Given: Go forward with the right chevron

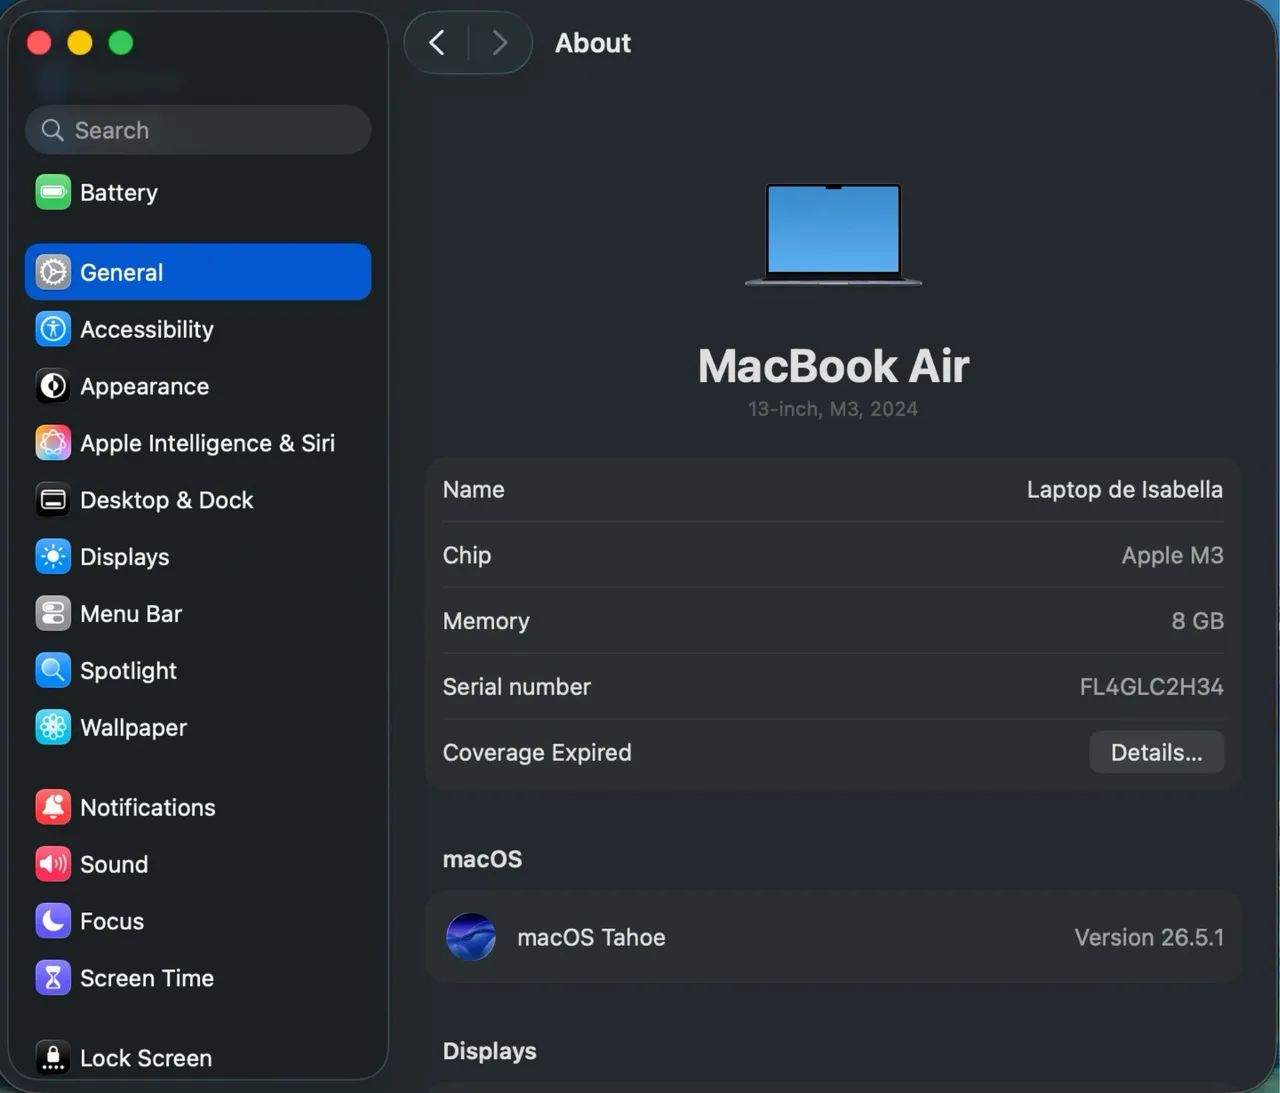Looking at the screenshot, I should point(500,43).
